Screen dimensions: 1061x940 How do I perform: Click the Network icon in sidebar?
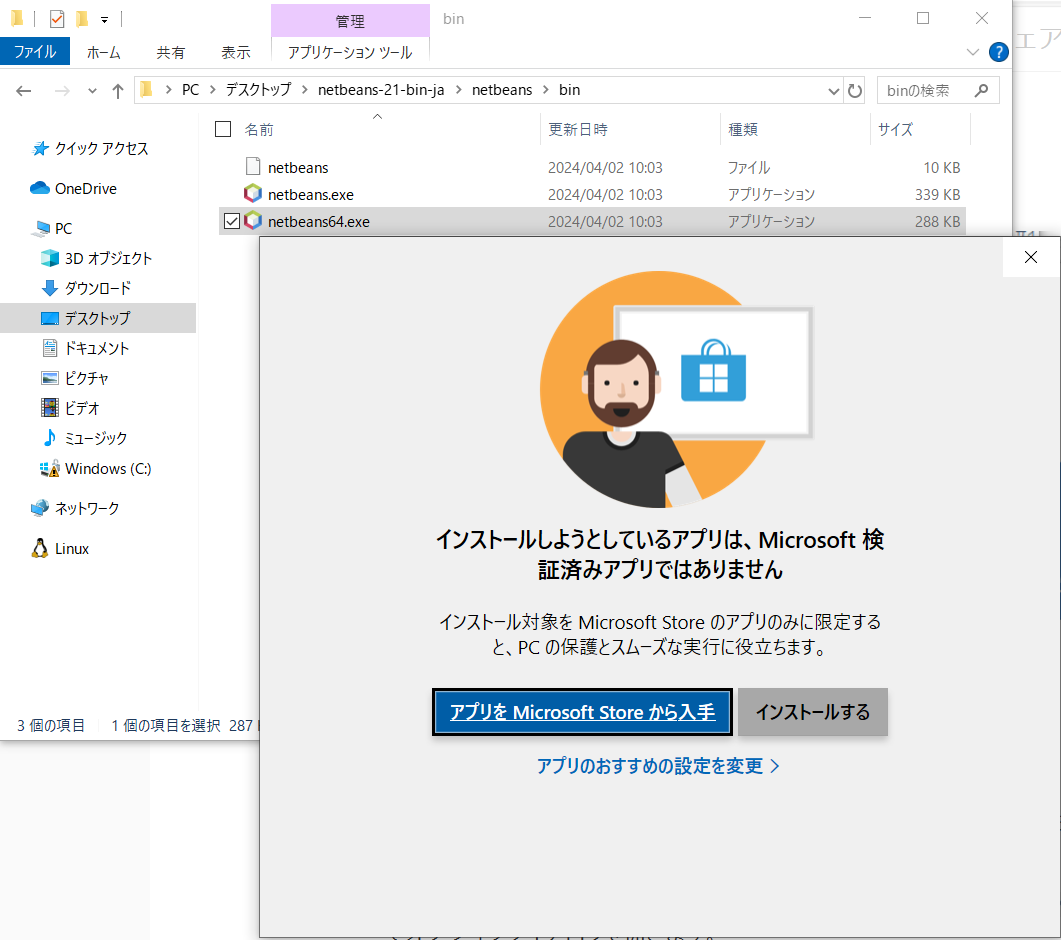point(40,508)
